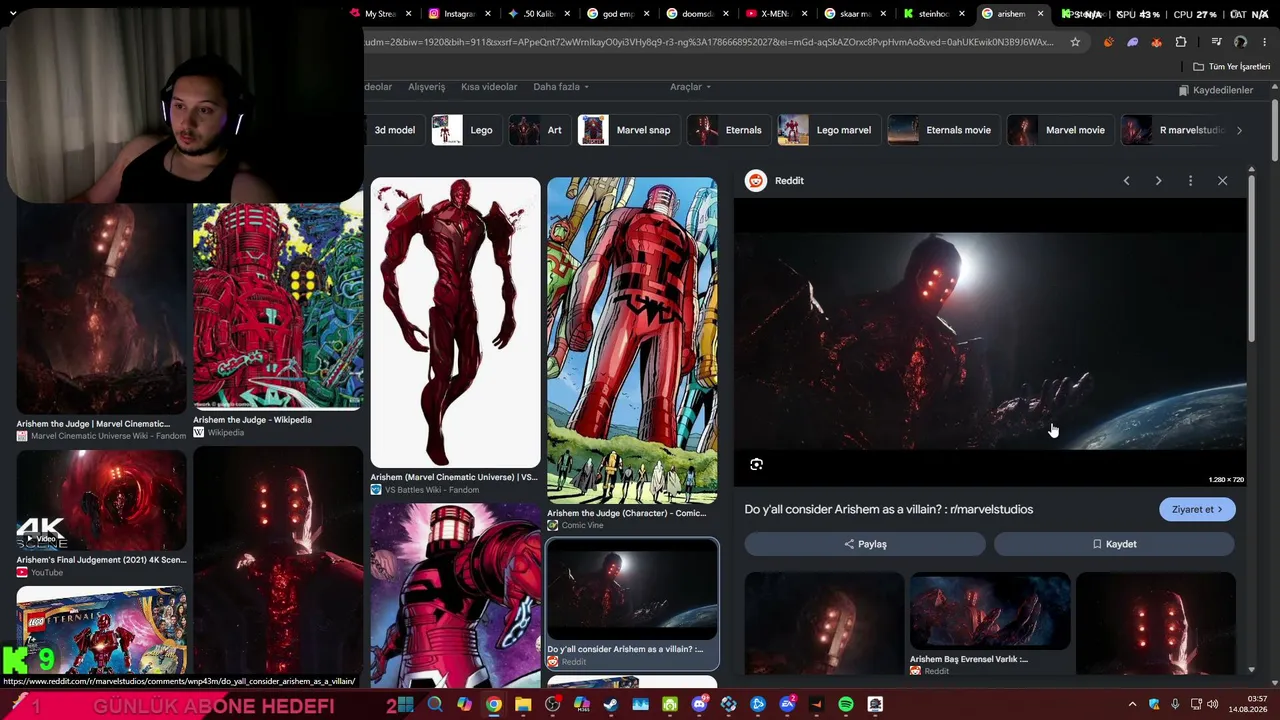The width and height of the screenshot is (1280, 720).
Task: Filter by the 'Art' chip
Action: click(x=538, y=130)
